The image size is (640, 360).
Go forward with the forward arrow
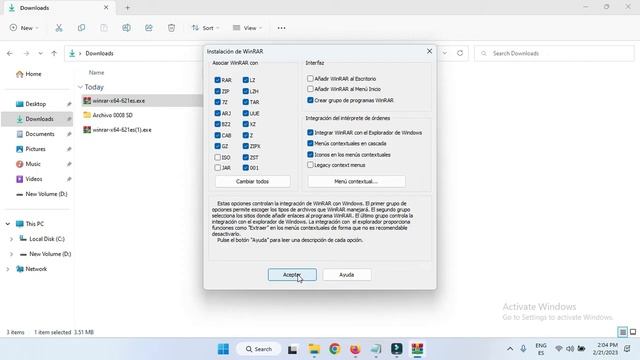(27, 53)
